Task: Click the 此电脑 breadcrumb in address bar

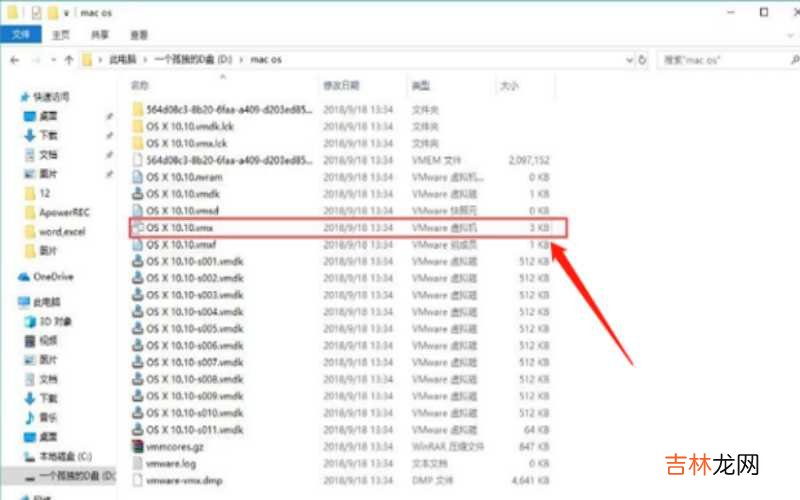Action: click(x=122, y=60)
